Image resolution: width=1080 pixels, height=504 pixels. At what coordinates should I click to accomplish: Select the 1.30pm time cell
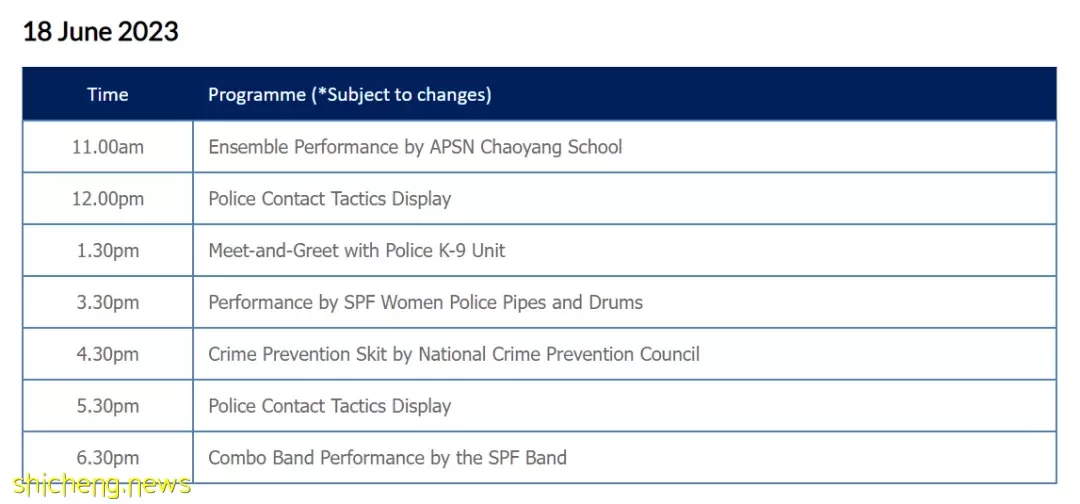107,251
